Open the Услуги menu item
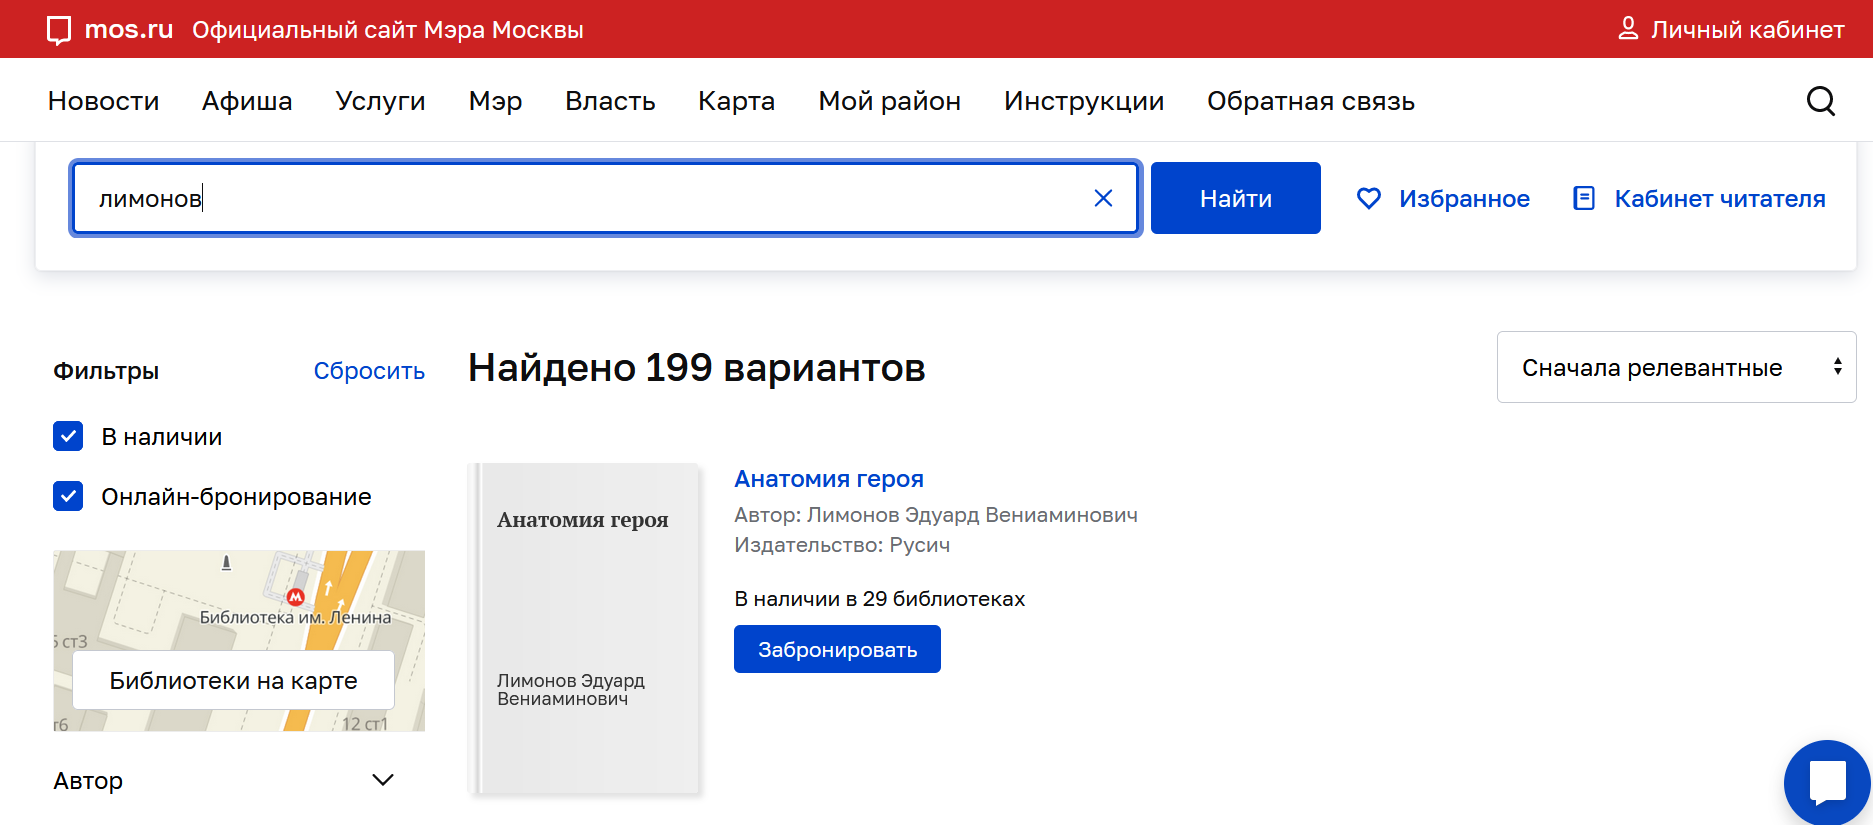1873x825 pixels. (380, 101)
